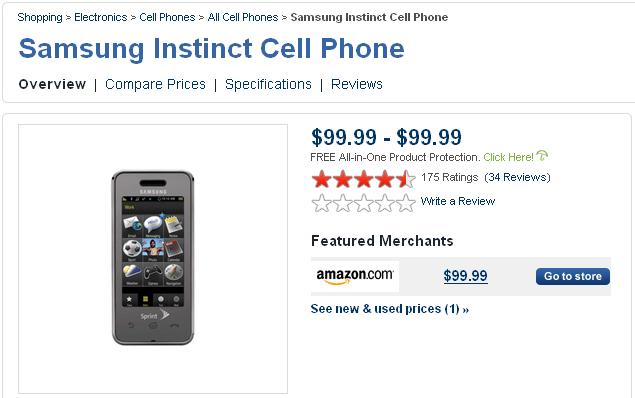Click the Go to store button
635x398 pixels.
[x=573, y=276]
